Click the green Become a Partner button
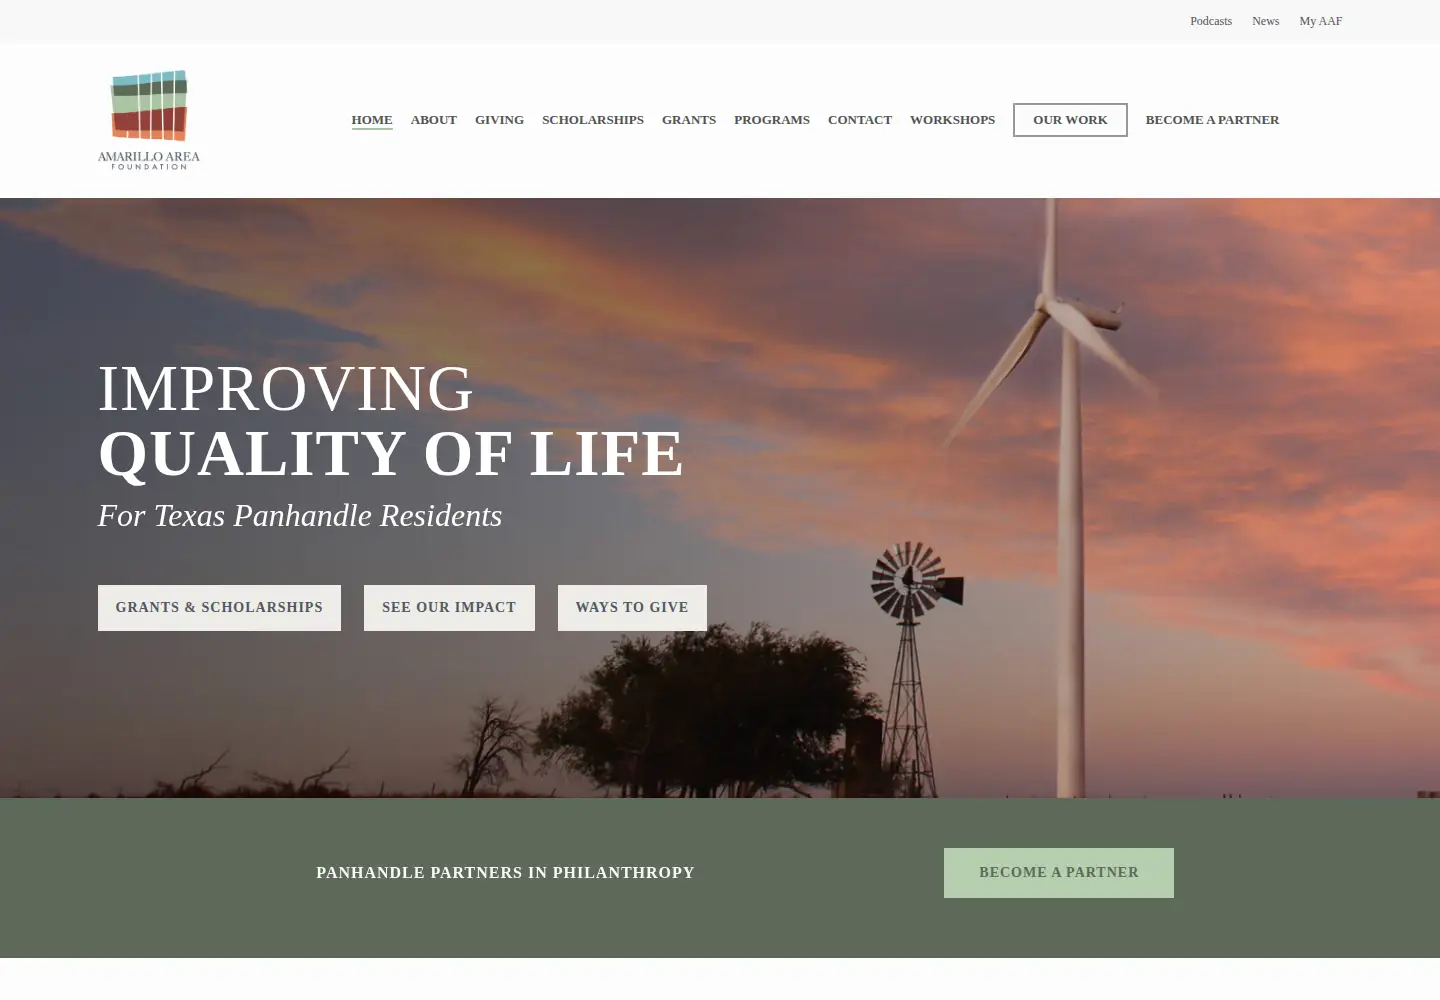 coord(1059,873)
